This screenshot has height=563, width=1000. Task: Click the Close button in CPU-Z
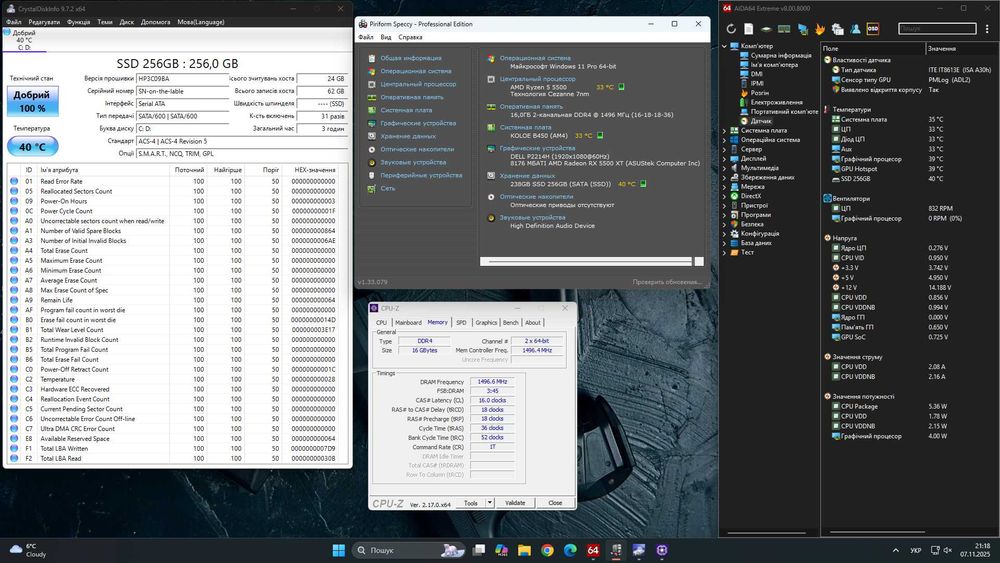555,503
